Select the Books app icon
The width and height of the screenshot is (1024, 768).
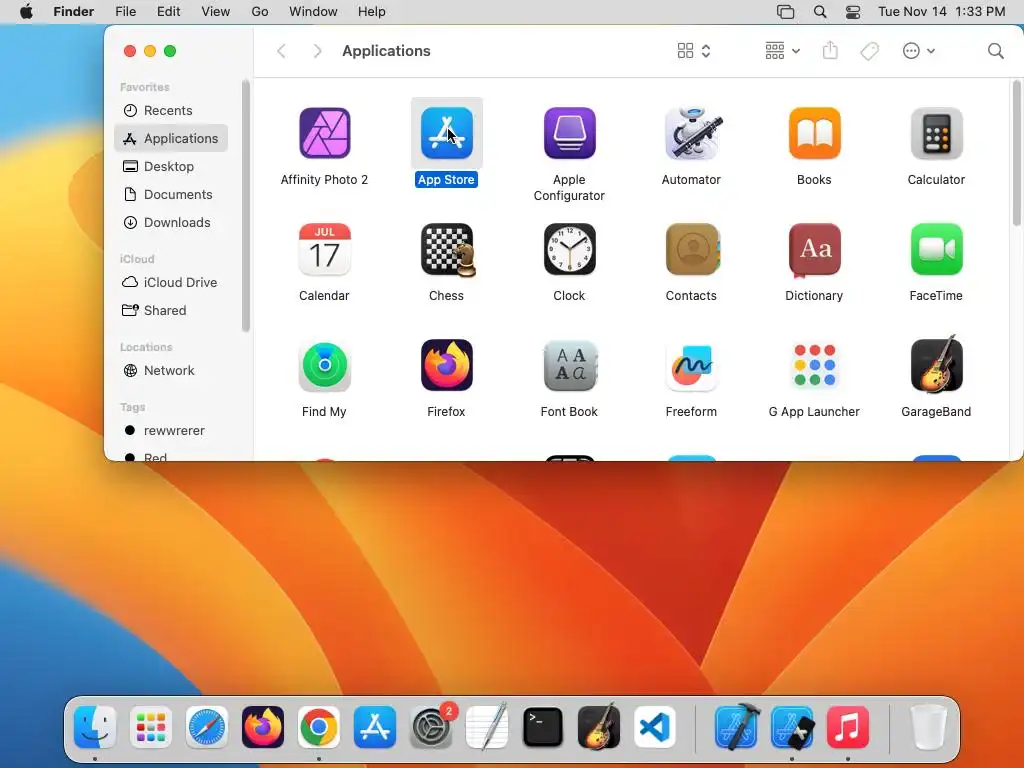(x=814, y=133)
